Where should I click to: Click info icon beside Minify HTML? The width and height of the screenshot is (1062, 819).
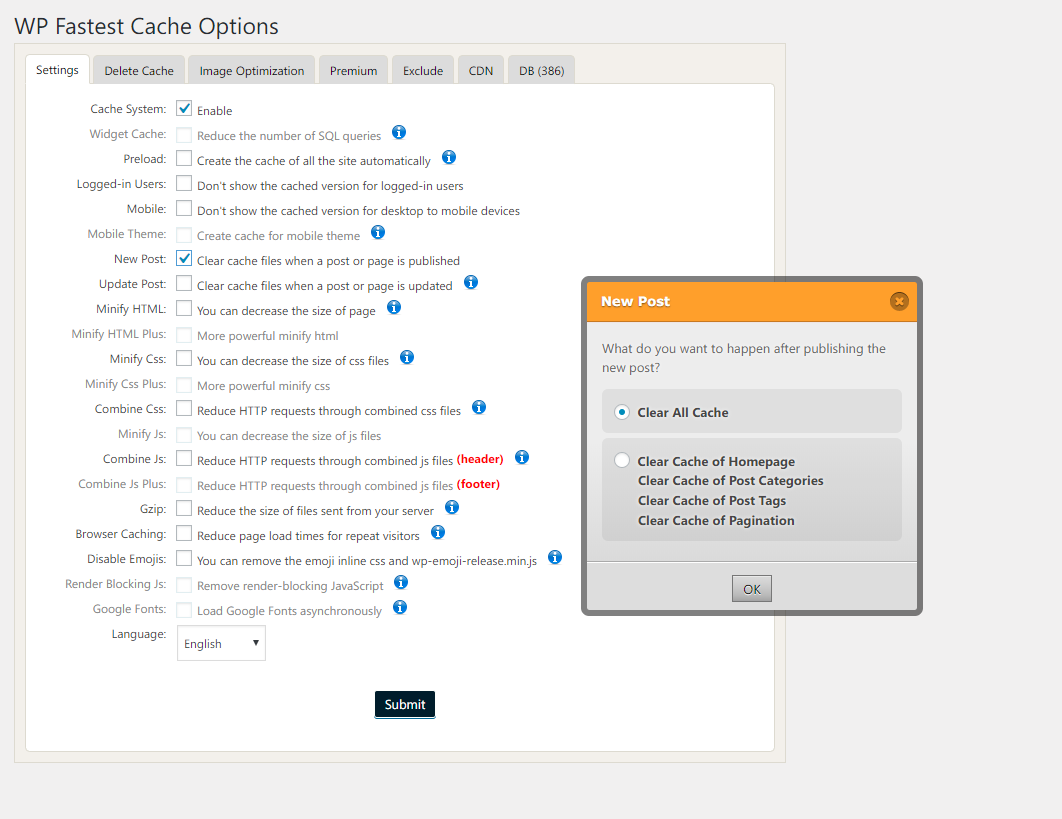coord(394,307)
